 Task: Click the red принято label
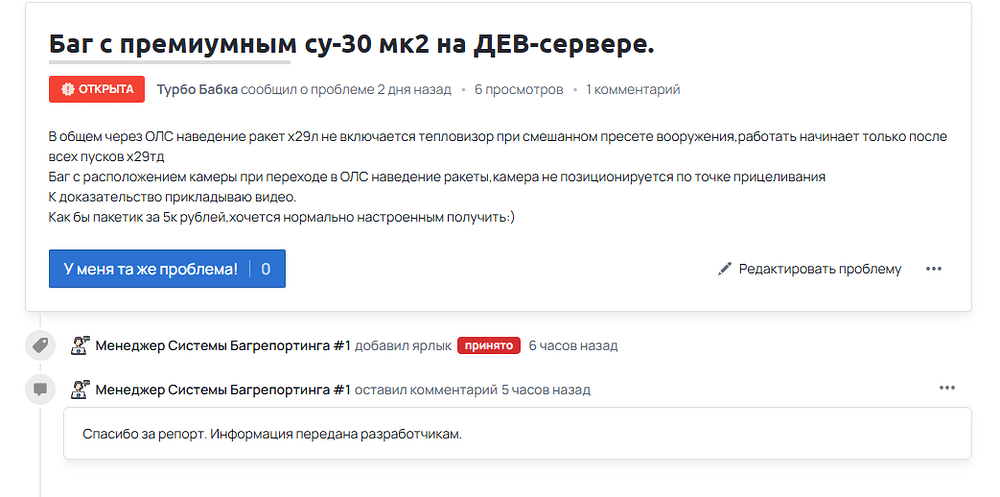click(x=489, y=346)
